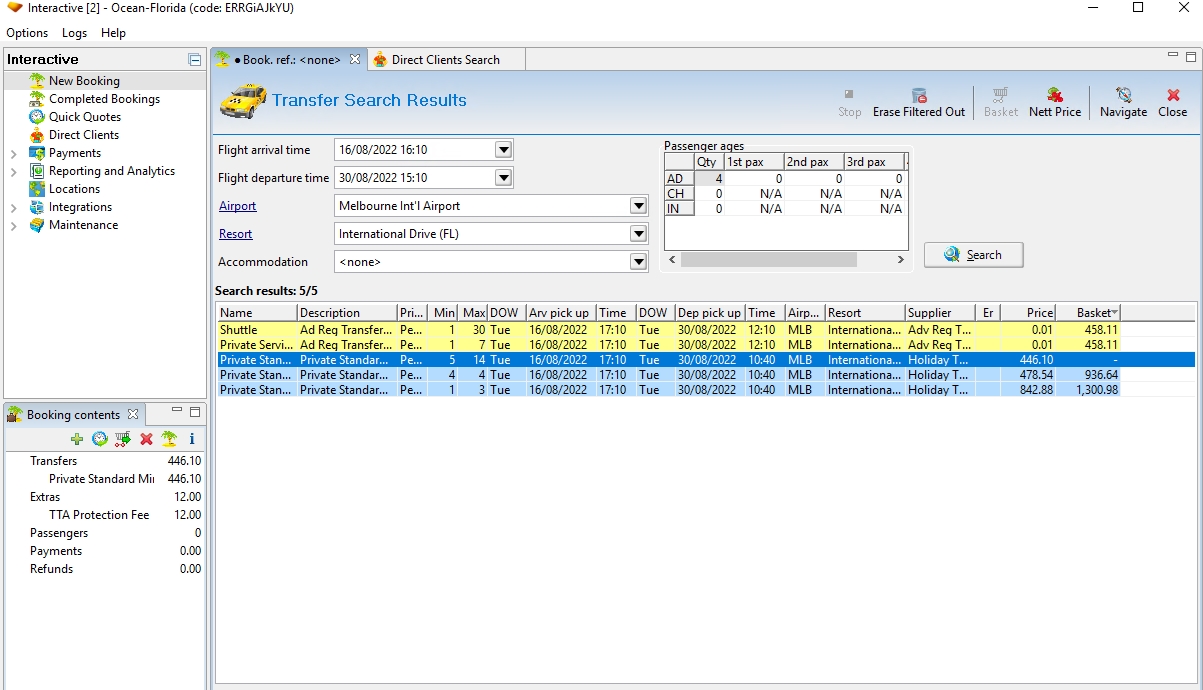The image size is (1203, 690).
Task: Open the Logs menu
Action: pyautogui.click(x=74, y=33)
